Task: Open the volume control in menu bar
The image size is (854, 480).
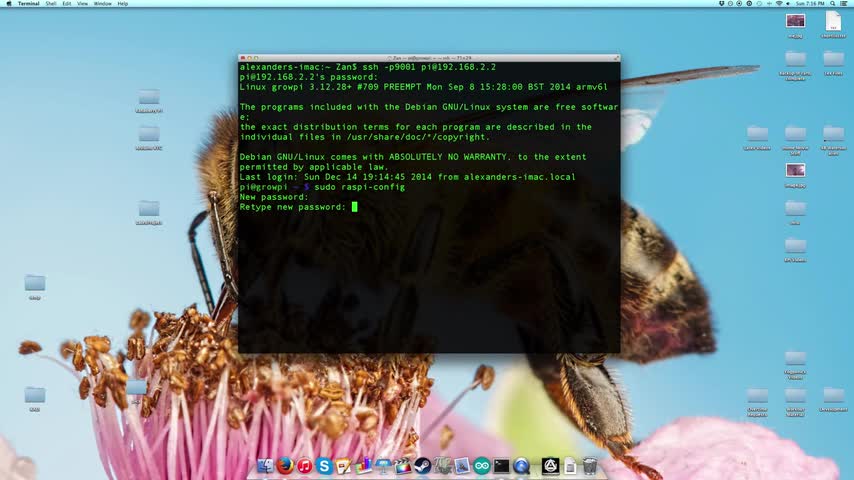Action: click(x=788, y=3)
